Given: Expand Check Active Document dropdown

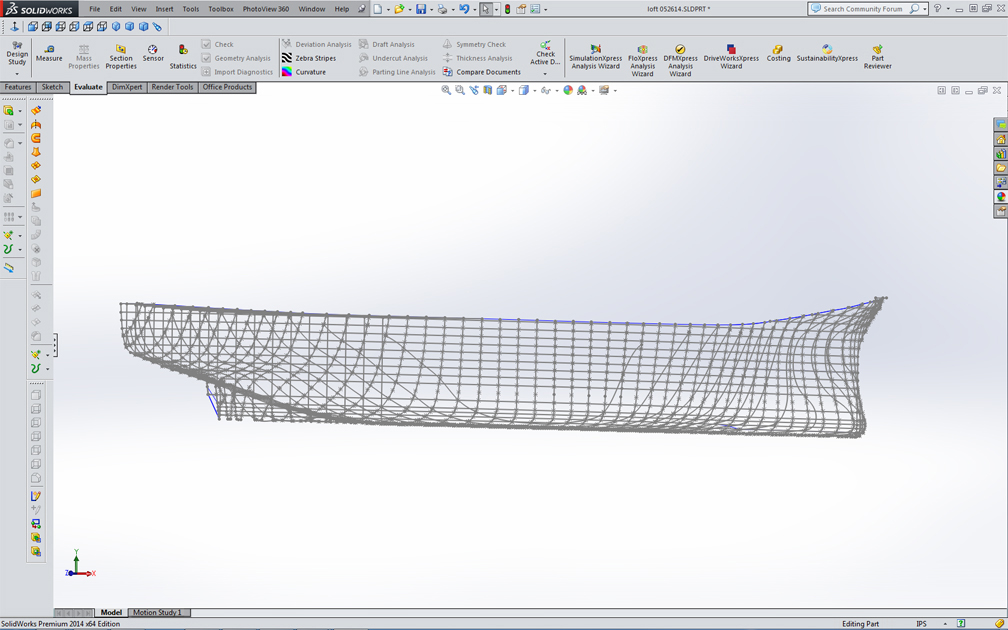Looking at the screenshot, I should (x=545, y=74).
